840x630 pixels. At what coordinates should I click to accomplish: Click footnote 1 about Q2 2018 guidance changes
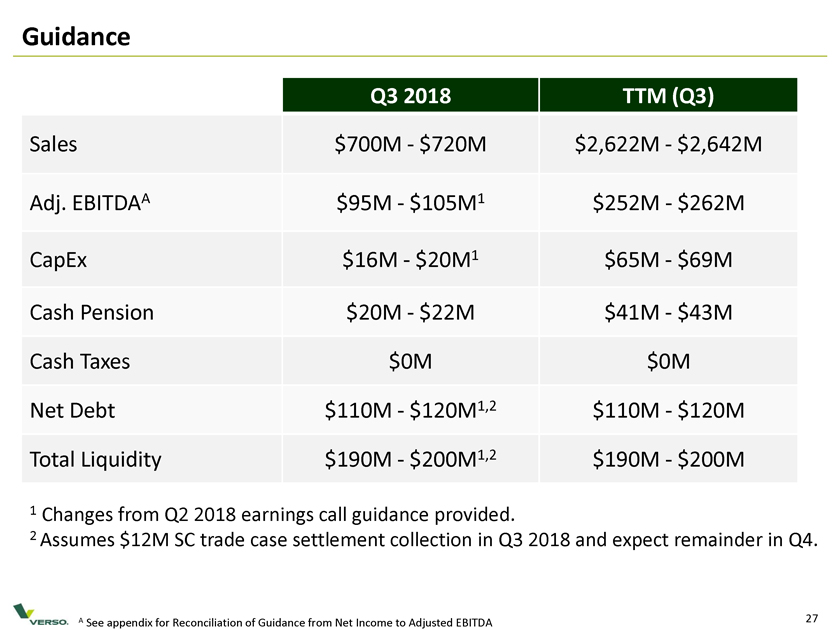[272, 516]
